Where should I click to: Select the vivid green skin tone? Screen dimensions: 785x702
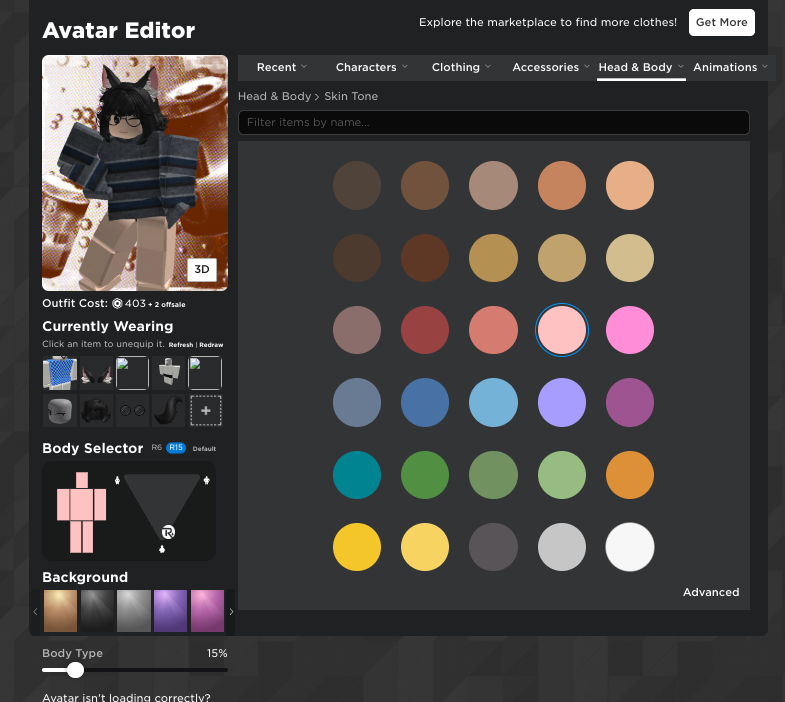tap(425, 475)
